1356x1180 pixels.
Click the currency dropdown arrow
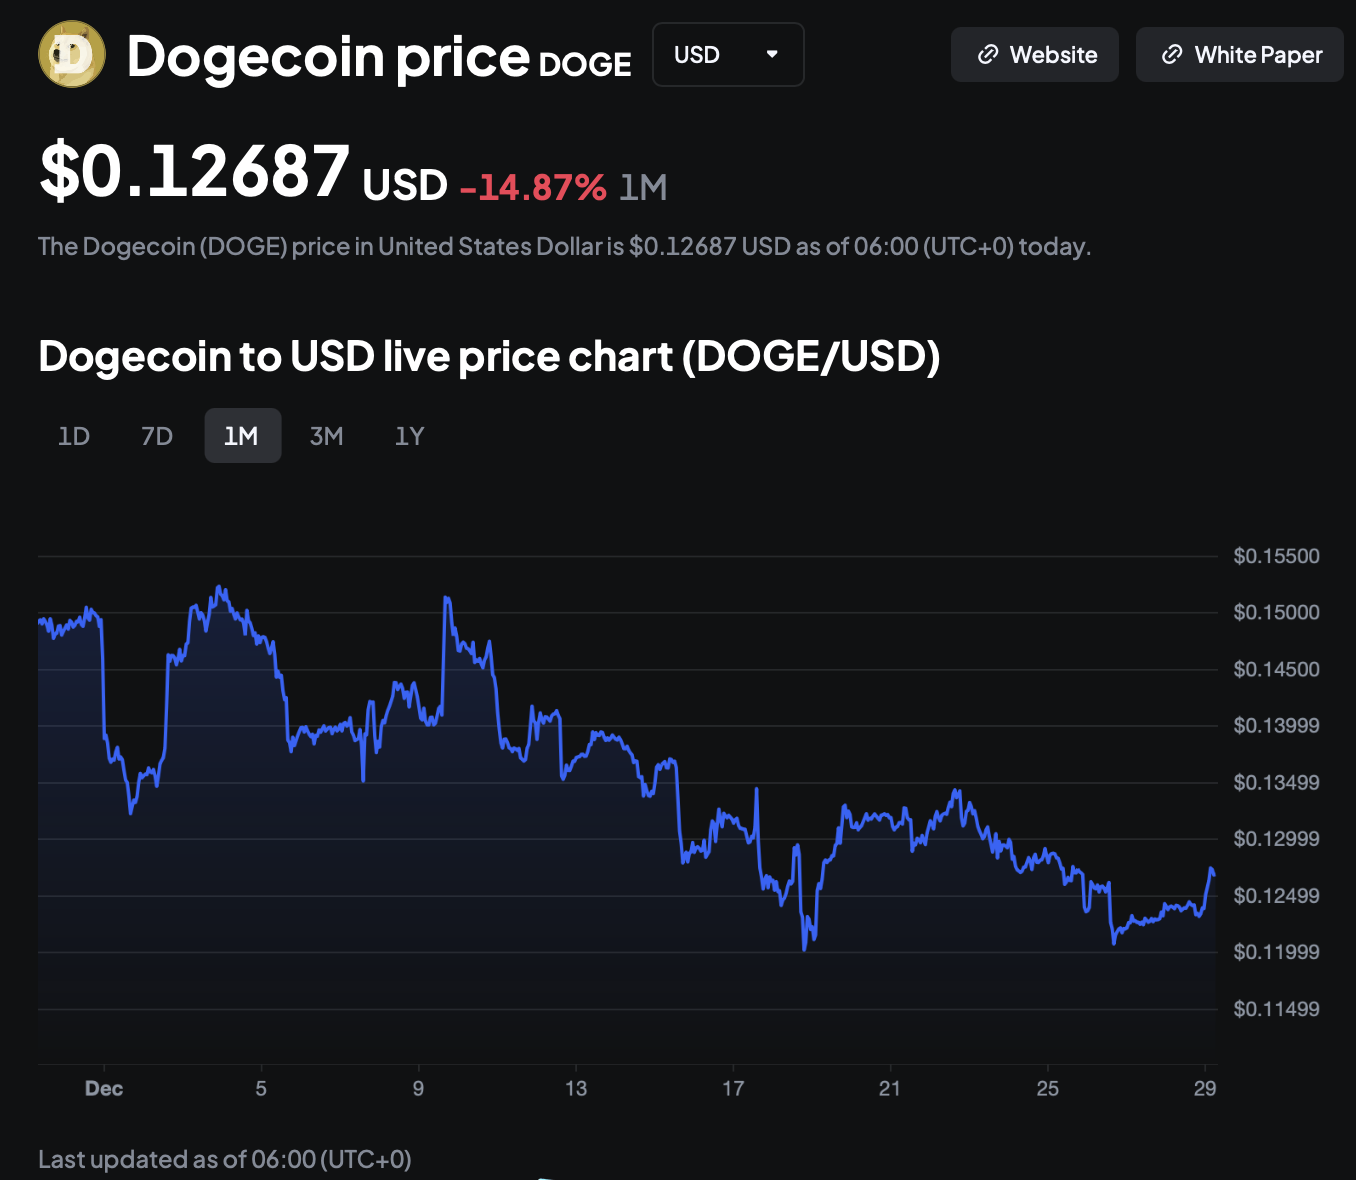tap(772, 54)
